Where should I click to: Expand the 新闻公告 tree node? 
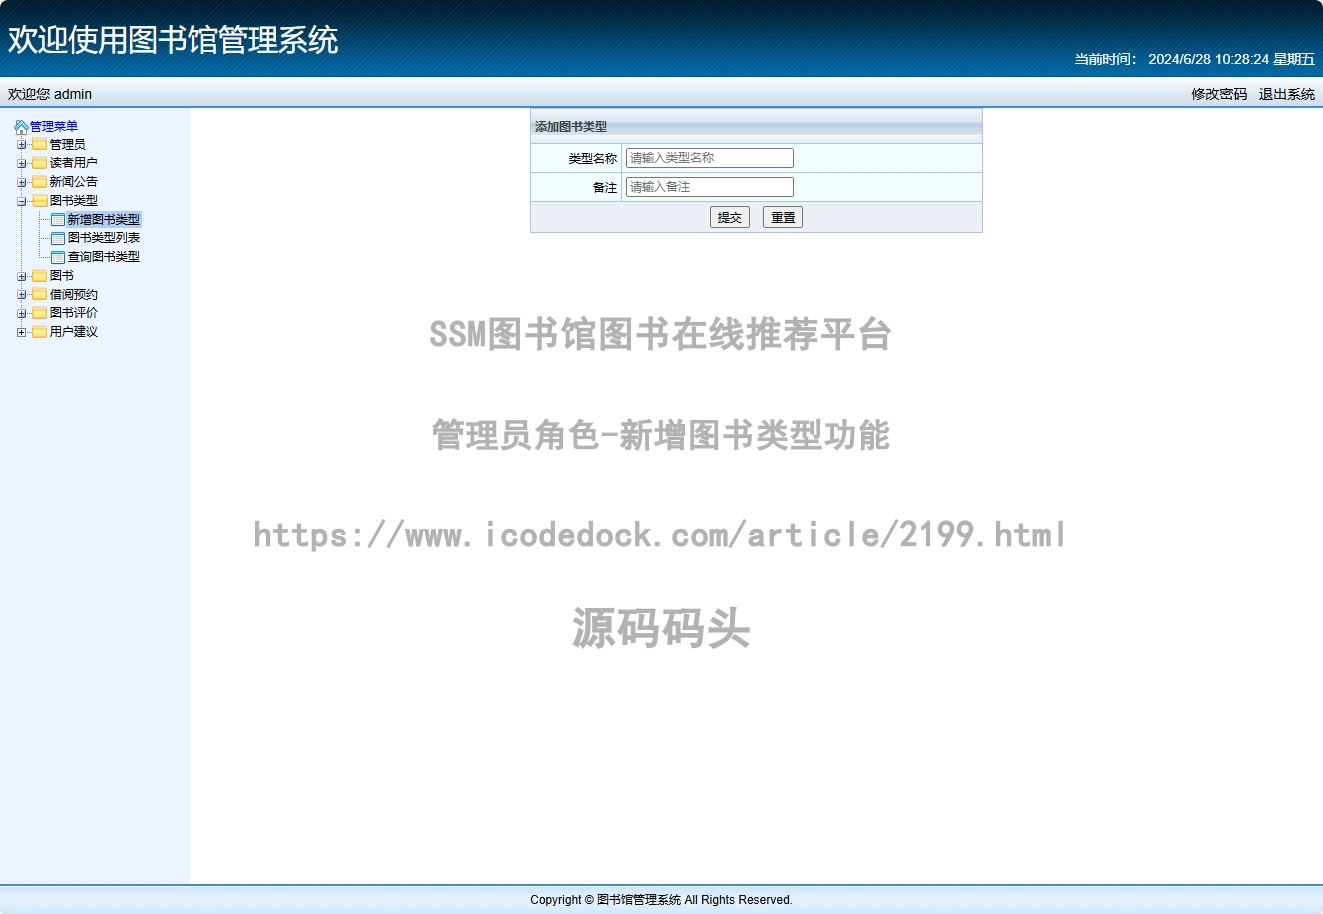point(22,182)
